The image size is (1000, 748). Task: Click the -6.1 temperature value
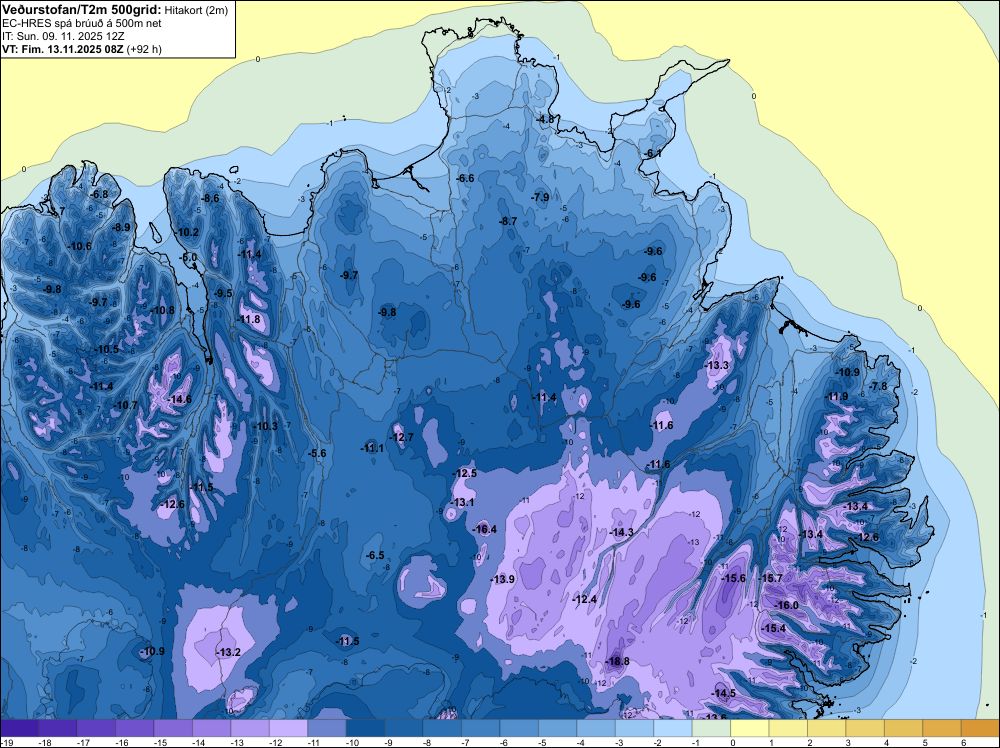(x=651, y=153)
